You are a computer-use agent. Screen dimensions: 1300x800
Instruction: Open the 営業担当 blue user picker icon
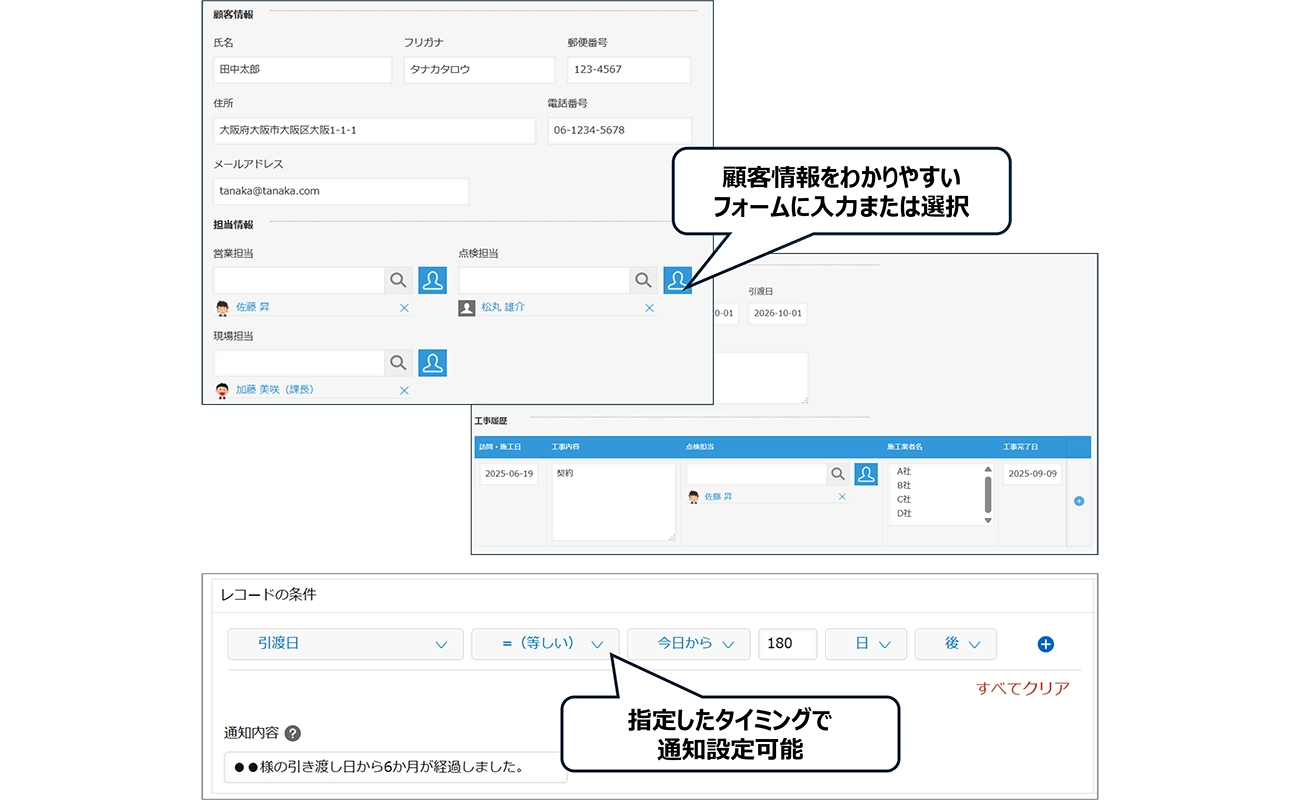(432, 280)
